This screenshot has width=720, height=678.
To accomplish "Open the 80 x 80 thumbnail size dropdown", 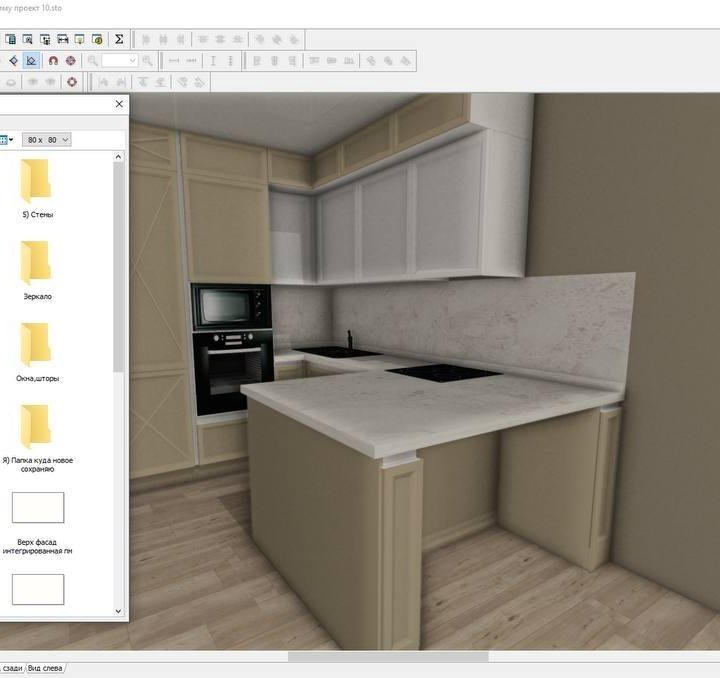I will pos(48,140).
